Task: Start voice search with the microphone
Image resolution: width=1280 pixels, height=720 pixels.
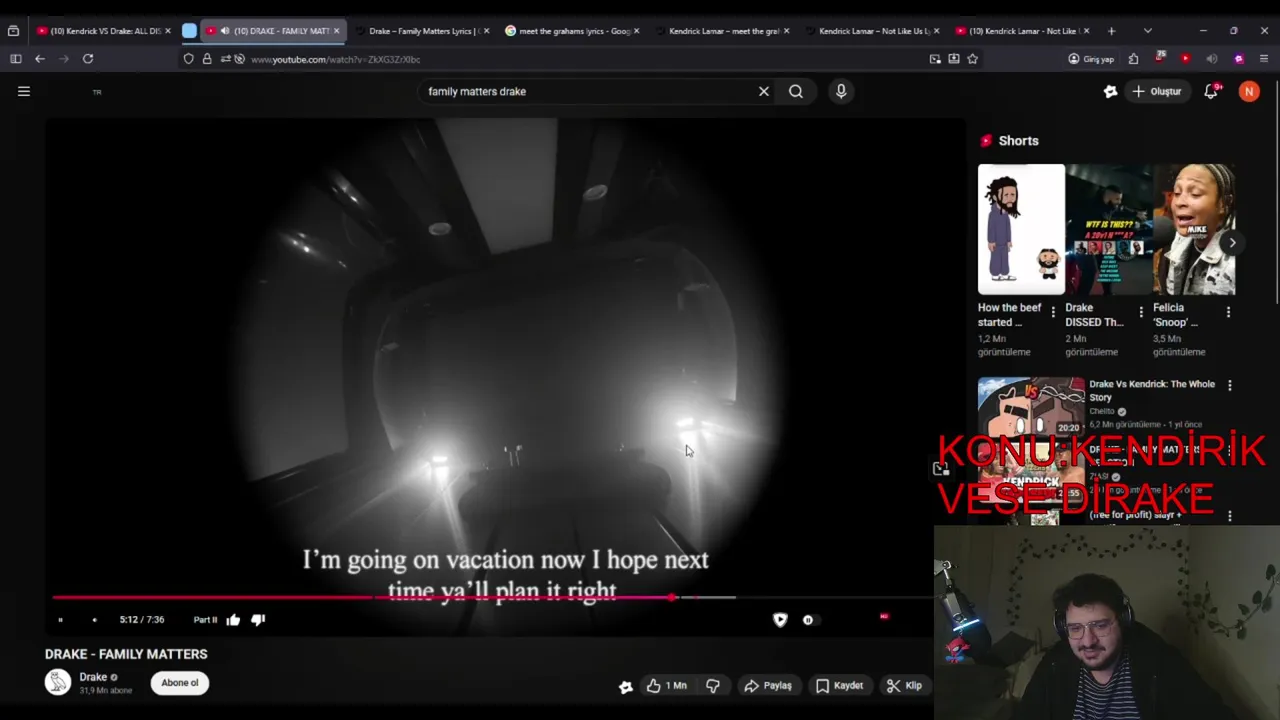Action: pyautogui.click(x=841, y=91)
